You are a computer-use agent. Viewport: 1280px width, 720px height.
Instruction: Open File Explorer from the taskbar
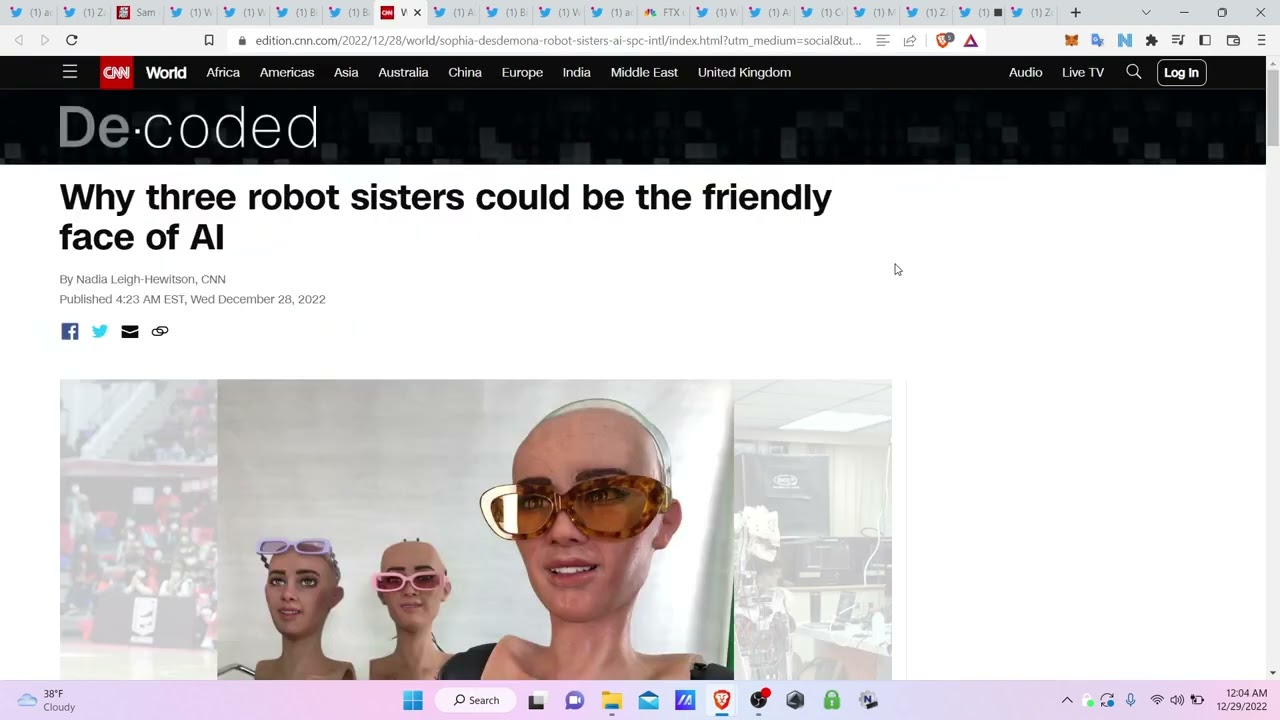coord(611,700)
